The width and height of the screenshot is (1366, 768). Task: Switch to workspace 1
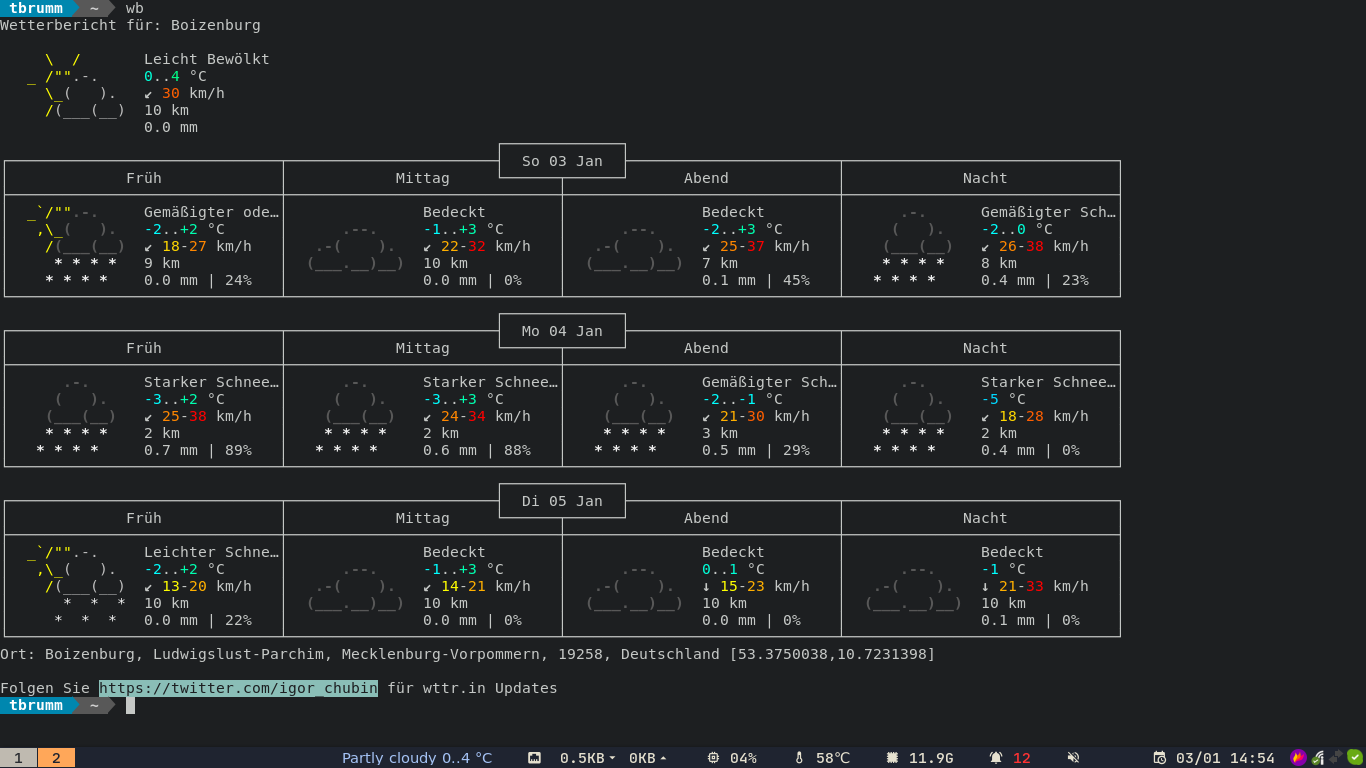point(18,758)
